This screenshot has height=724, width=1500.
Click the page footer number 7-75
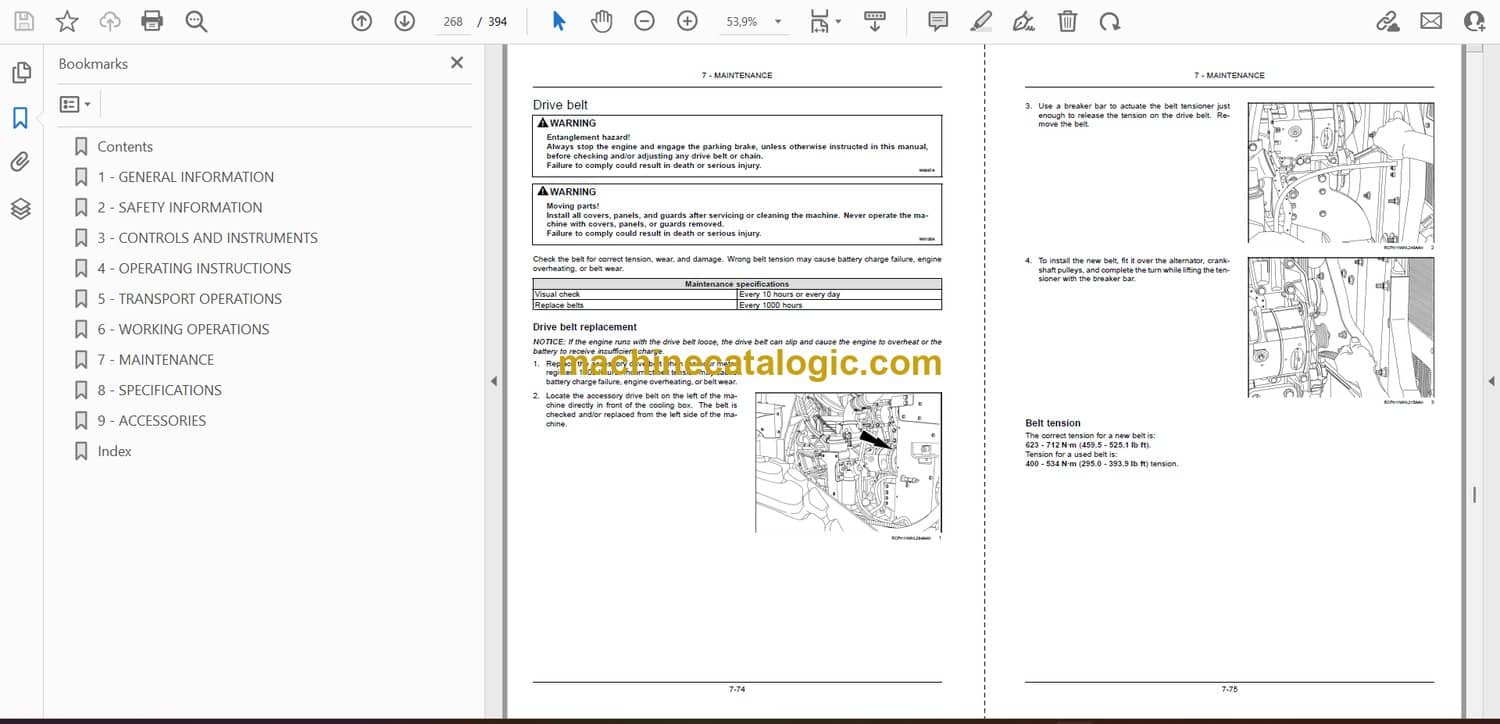[1229, 689]
